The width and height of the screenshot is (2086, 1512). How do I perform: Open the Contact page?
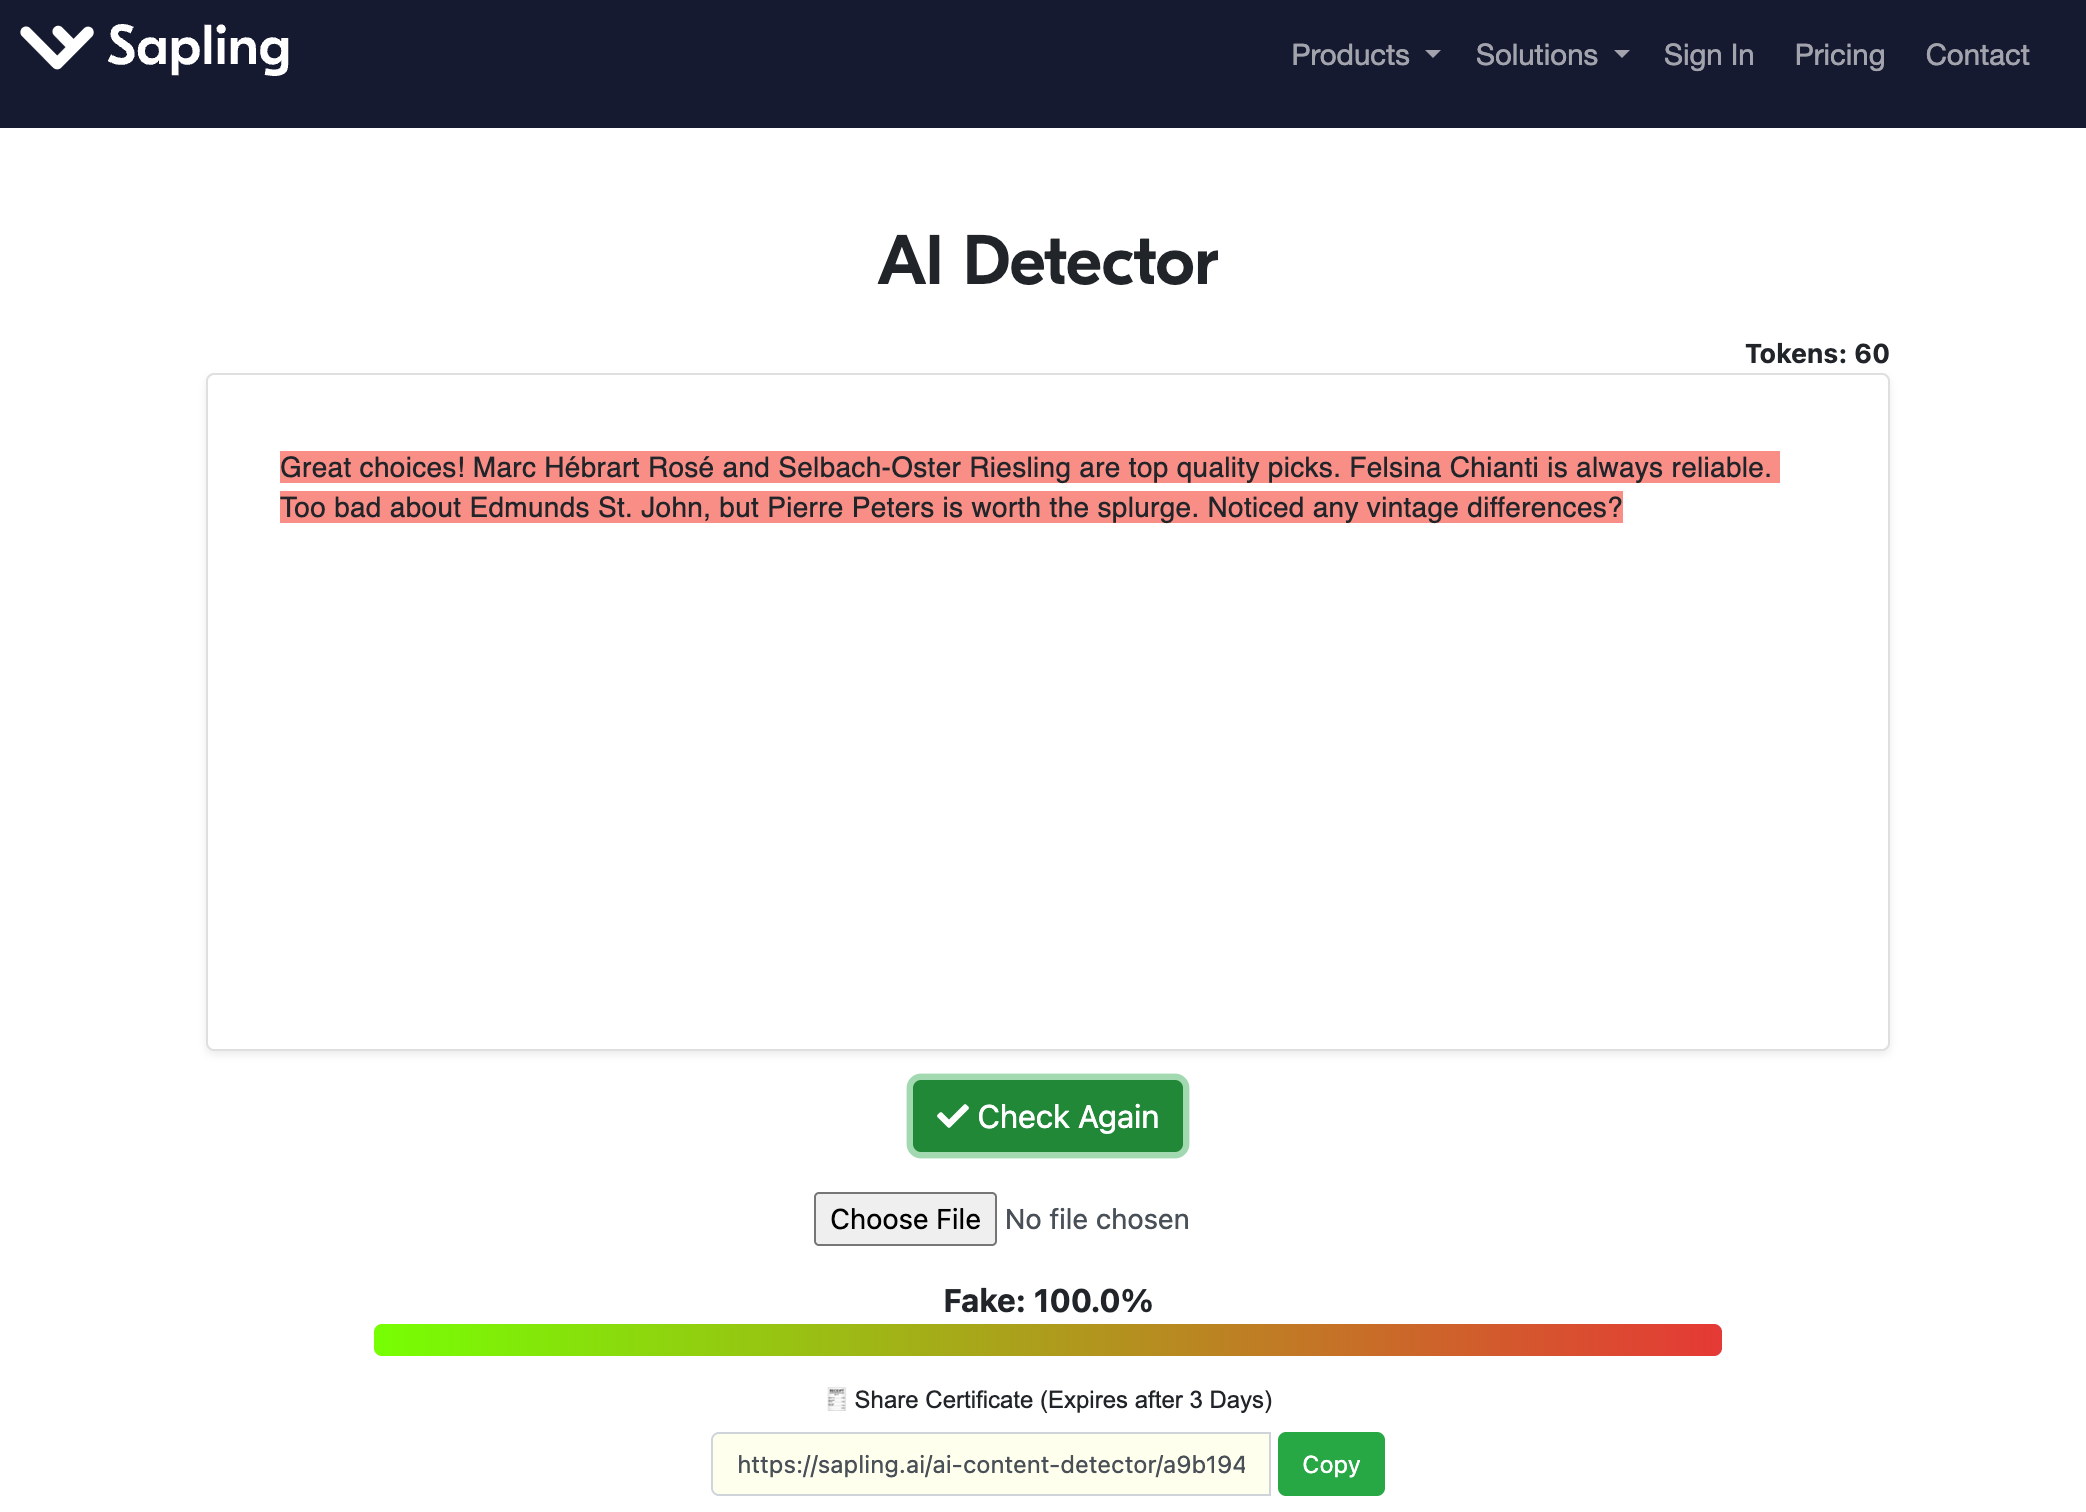coord(1977,55)
